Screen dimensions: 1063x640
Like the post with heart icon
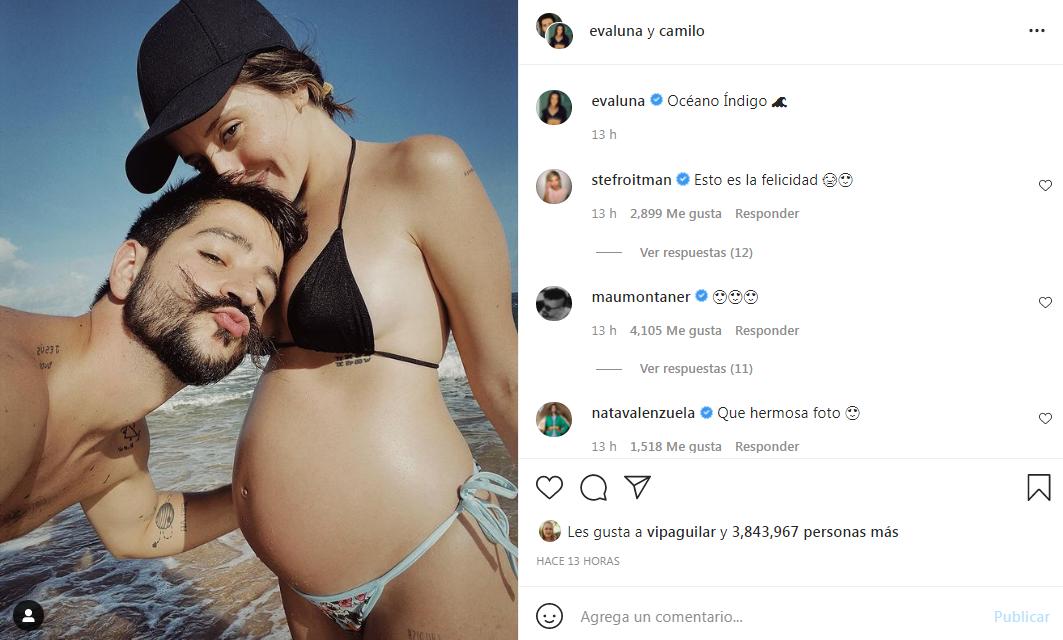pyautogui.click(x=549, y=487)
